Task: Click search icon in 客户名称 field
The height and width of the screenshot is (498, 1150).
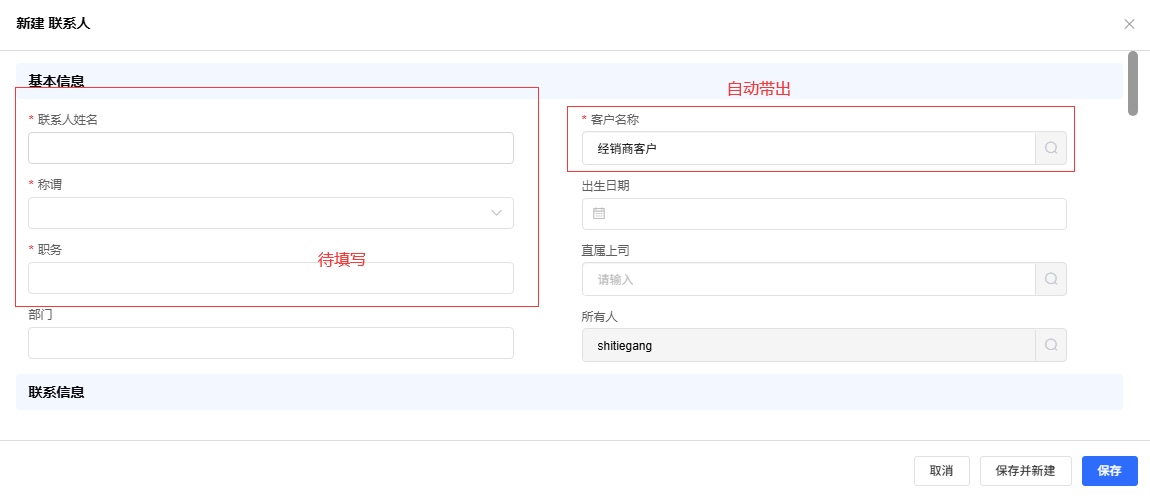Action: point(1051,148)
